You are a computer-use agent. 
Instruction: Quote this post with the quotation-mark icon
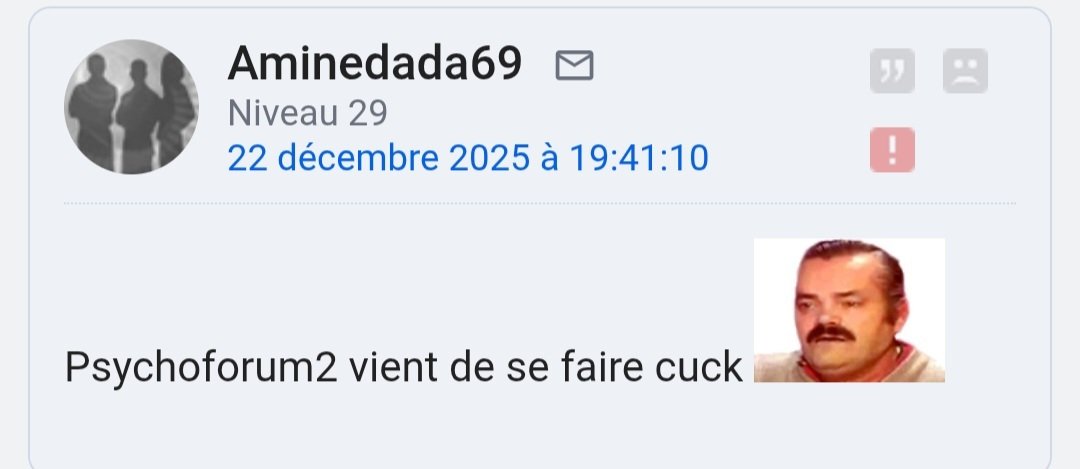pyautogui.click(x=892, y=70)
